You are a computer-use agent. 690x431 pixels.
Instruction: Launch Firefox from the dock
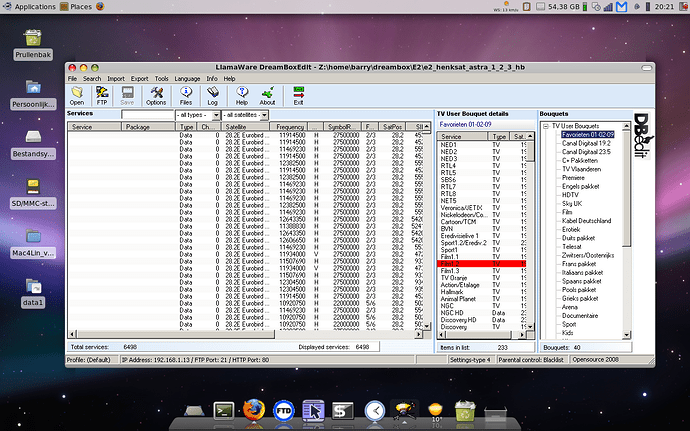[254, 410]
